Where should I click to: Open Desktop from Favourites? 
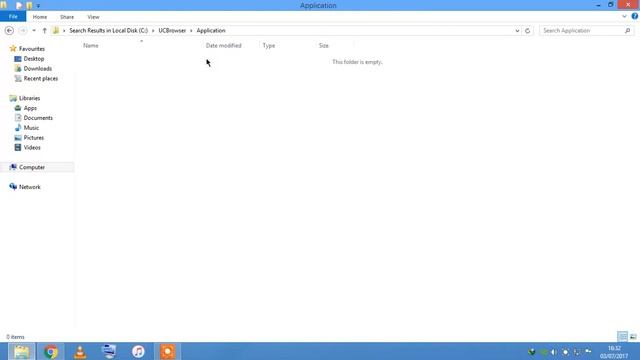coord(33,59)
